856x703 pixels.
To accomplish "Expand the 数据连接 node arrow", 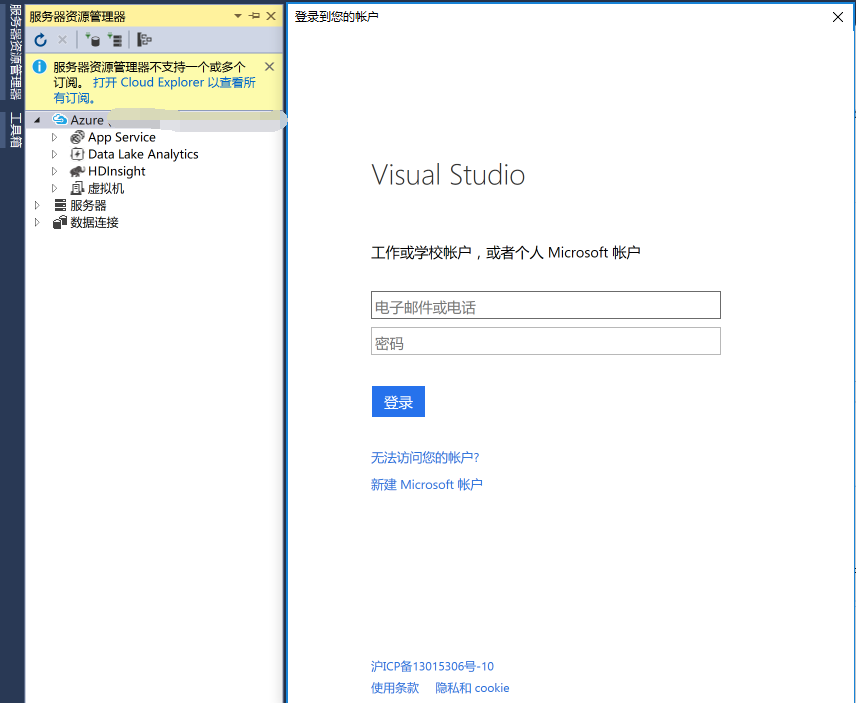I will pyautogui.click(x=37, y=222).
